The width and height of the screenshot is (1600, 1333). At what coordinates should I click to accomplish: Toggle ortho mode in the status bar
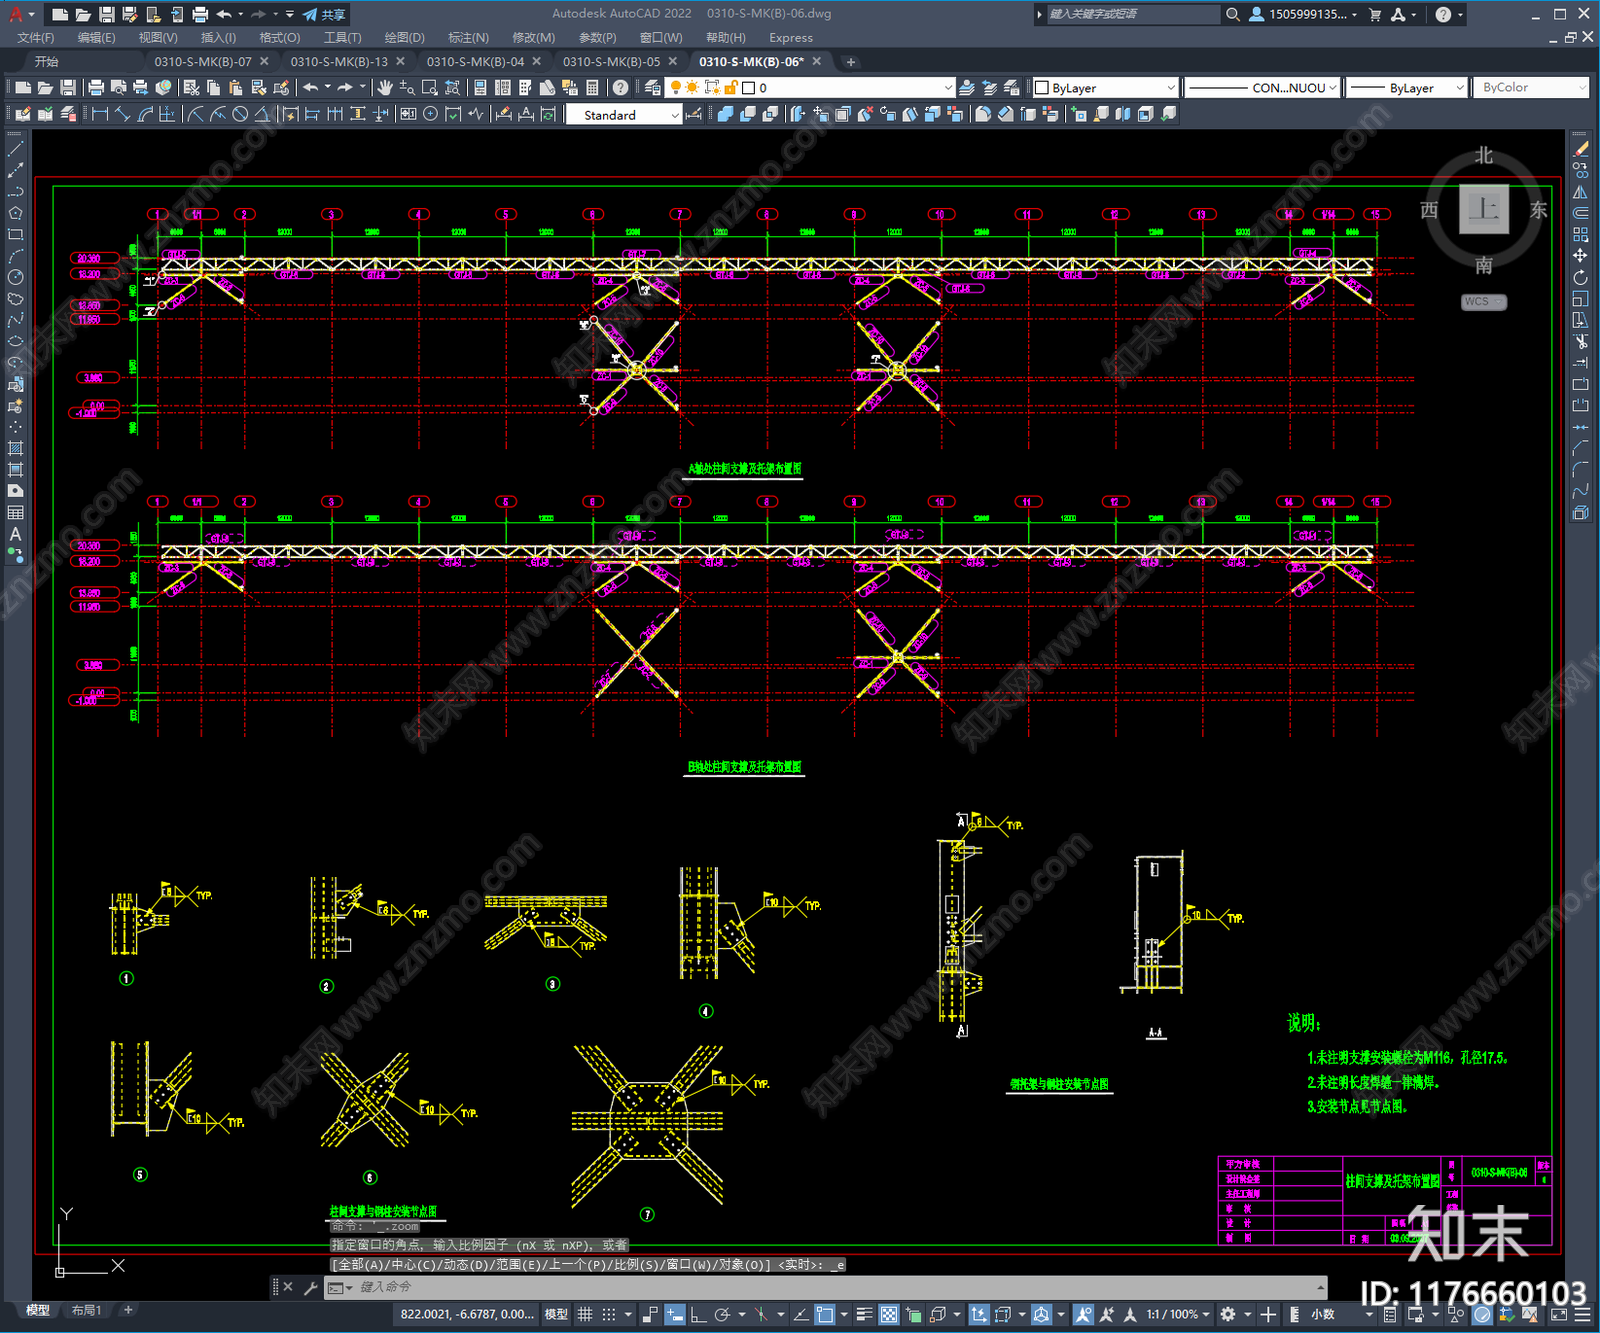pos(698,1314)
